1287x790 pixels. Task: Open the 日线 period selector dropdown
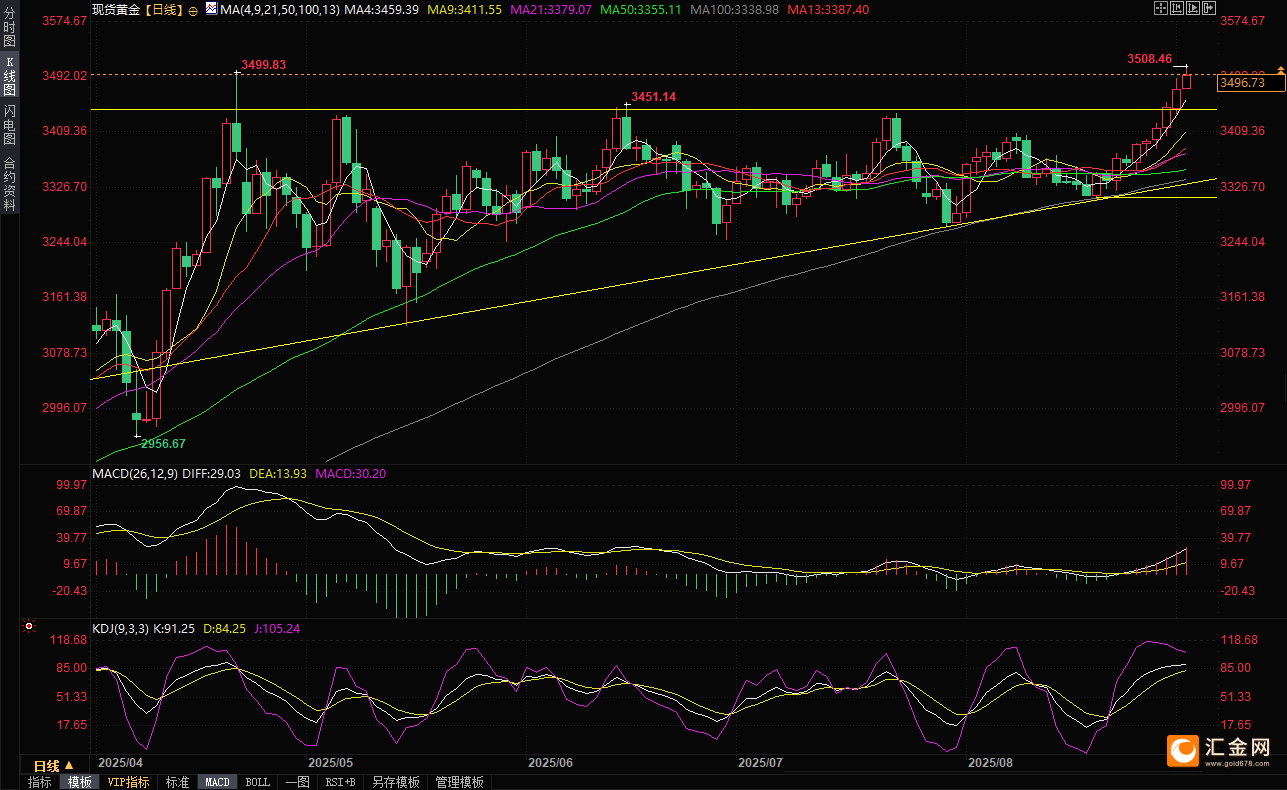[x=54, y=766]
